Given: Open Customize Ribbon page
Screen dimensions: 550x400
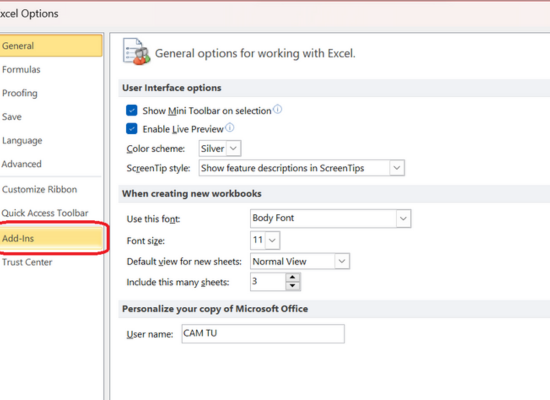Looking at the screenshot, I should tap(39, 189).
